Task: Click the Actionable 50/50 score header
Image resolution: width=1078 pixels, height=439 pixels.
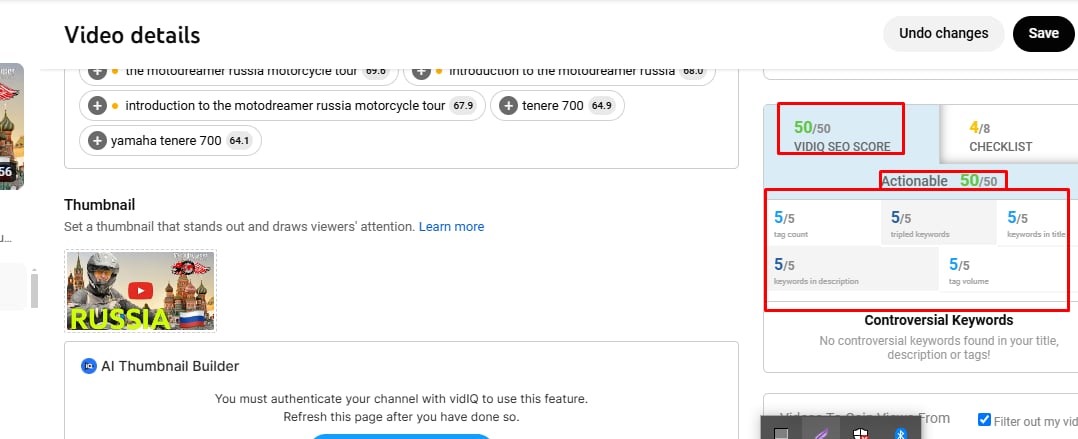Action: pos(941,181)
